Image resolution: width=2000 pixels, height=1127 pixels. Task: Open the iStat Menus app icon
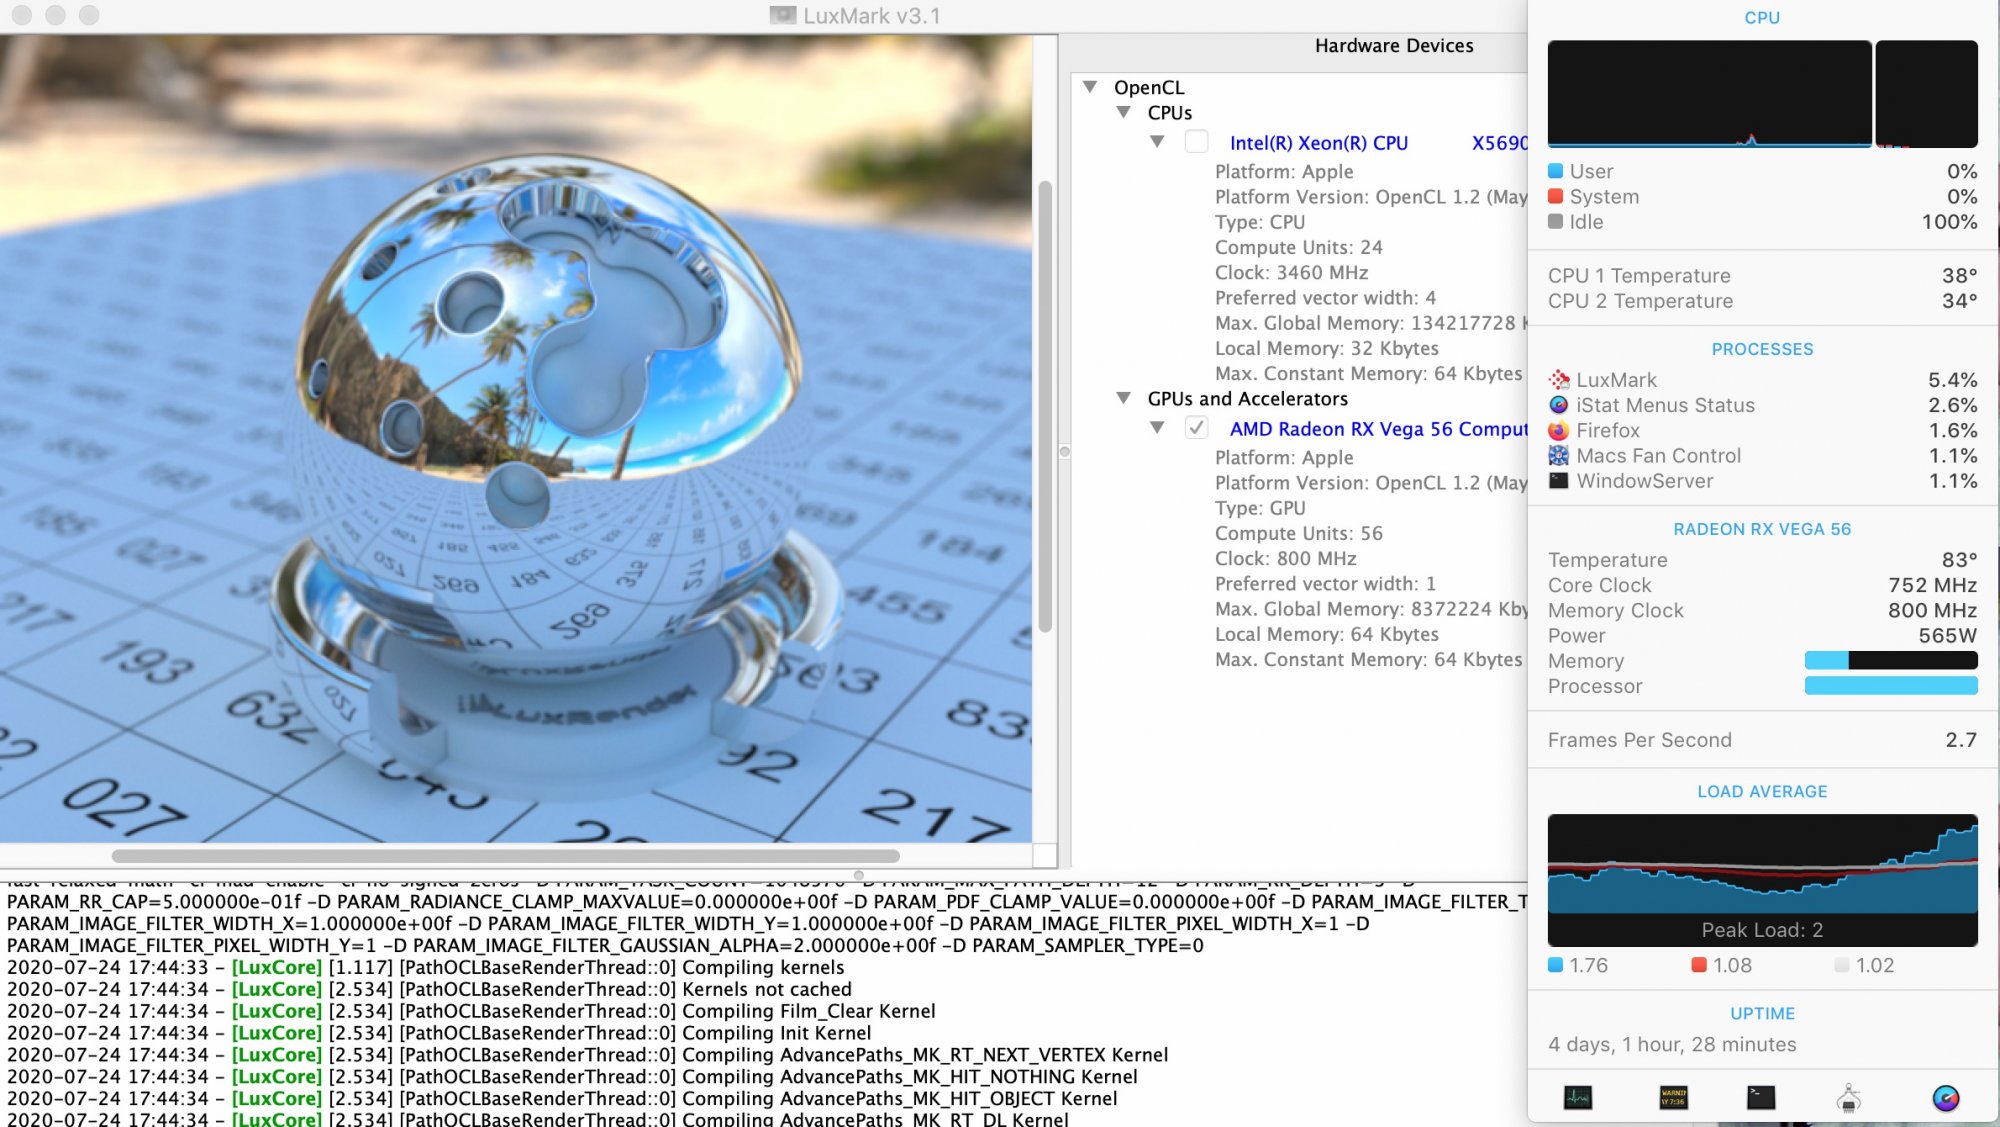[x=1945, y=1098]
